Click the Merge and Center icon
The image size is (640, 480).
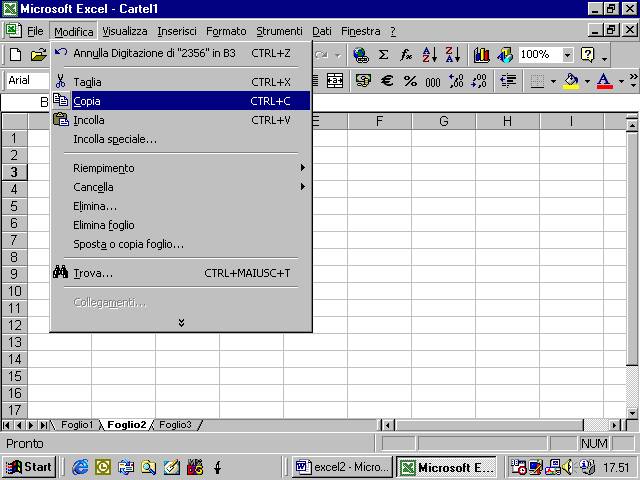[x=335, y=81]
